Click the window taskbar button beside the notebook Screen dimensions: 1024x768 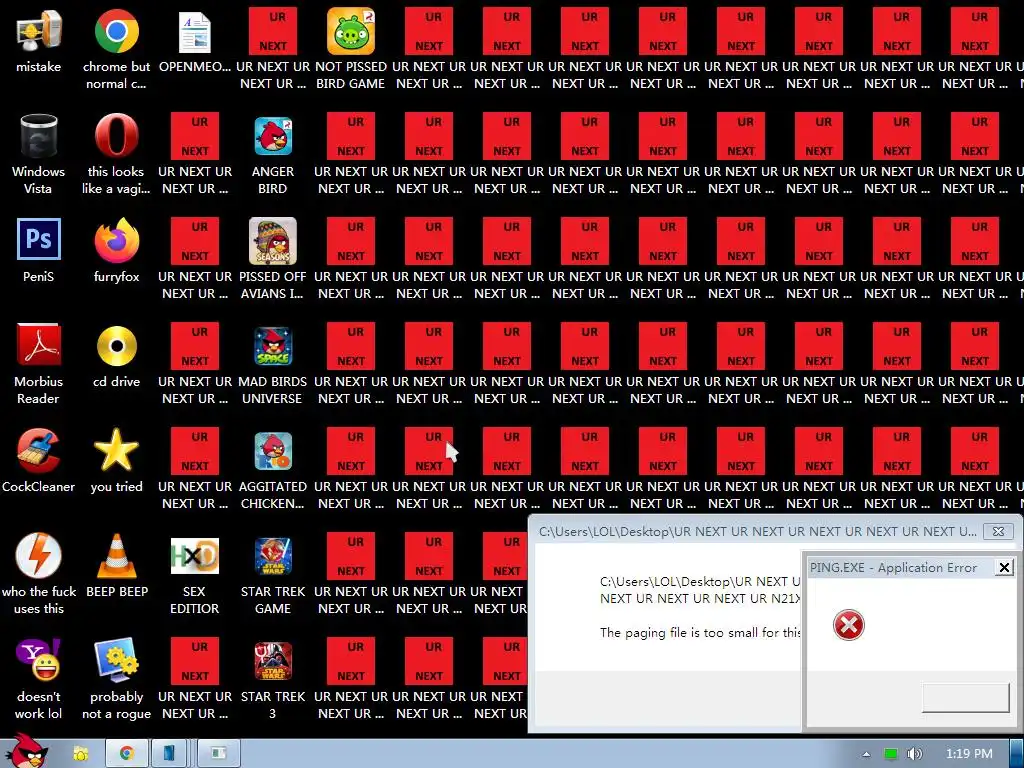coord(219,754)
